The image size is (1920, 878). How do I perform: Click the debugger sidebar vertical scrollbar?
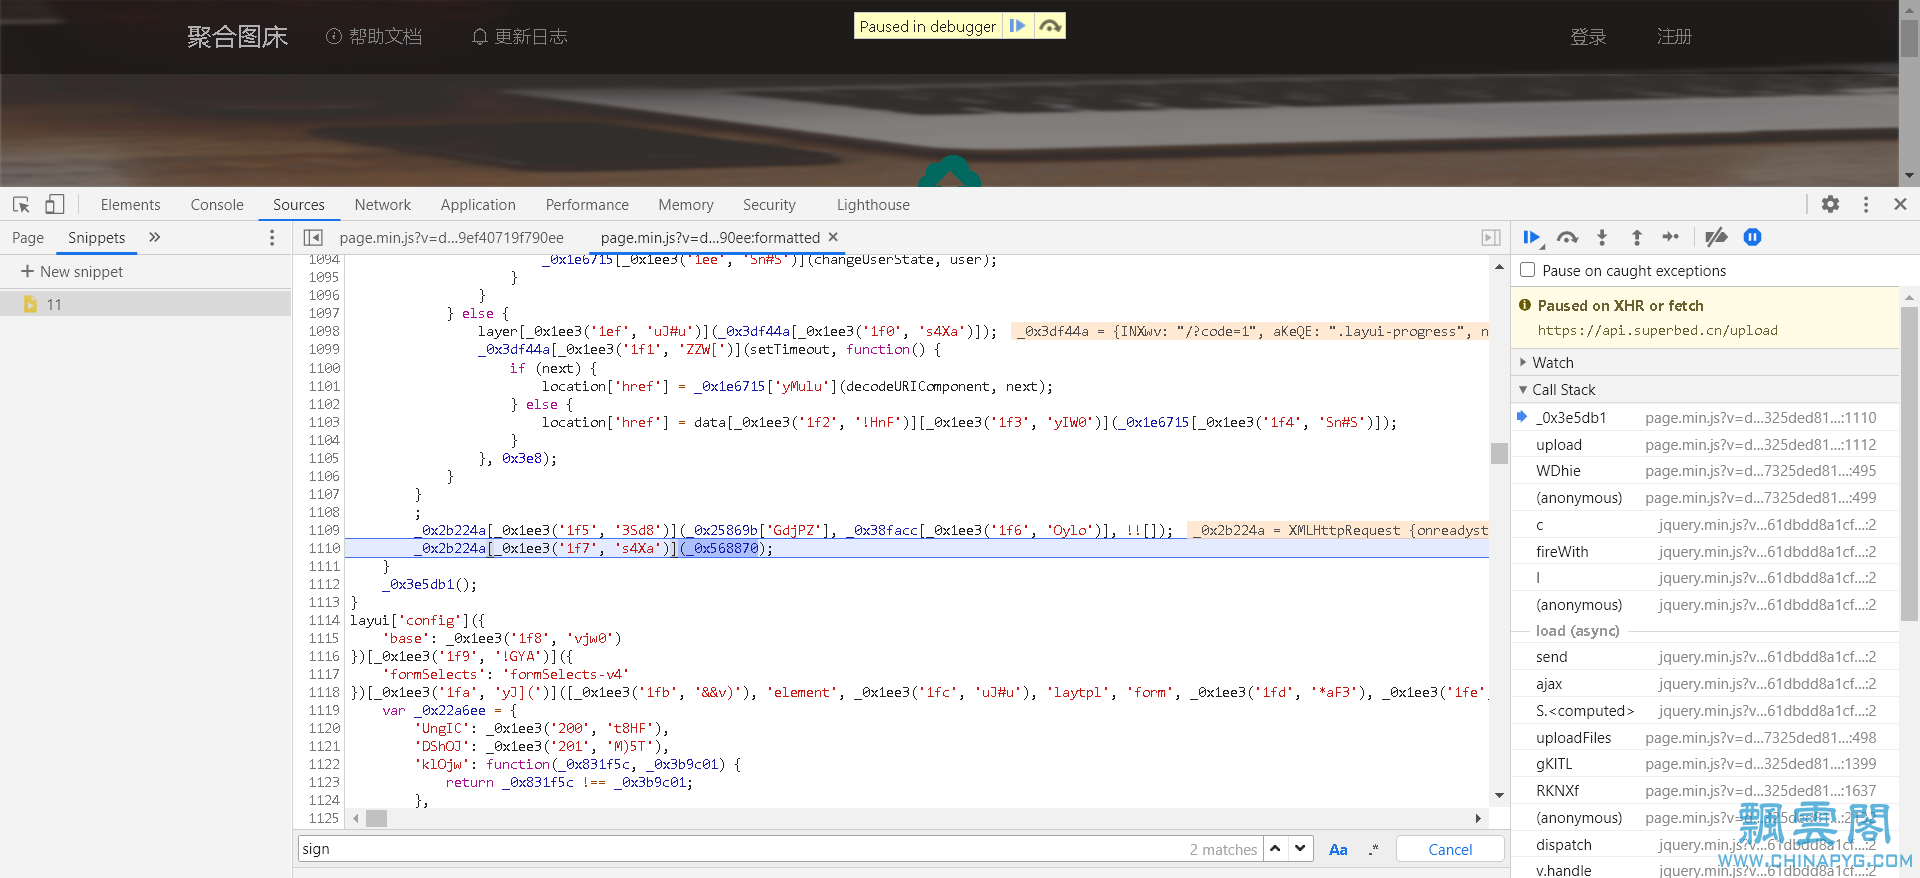click(x=1909, y=465)
